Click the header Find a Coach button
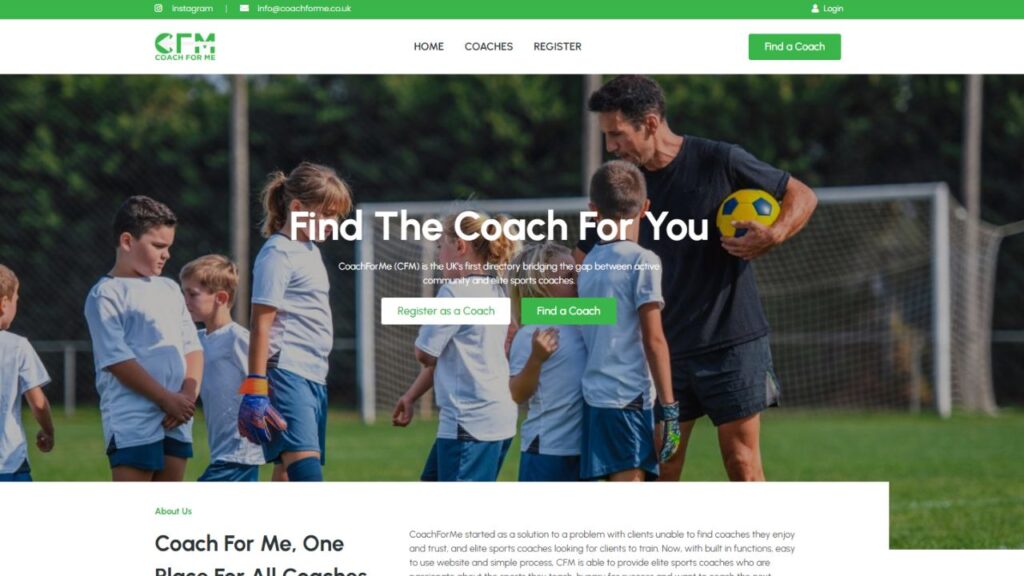The image size is (1024, 576). click(x=794, y=46)
